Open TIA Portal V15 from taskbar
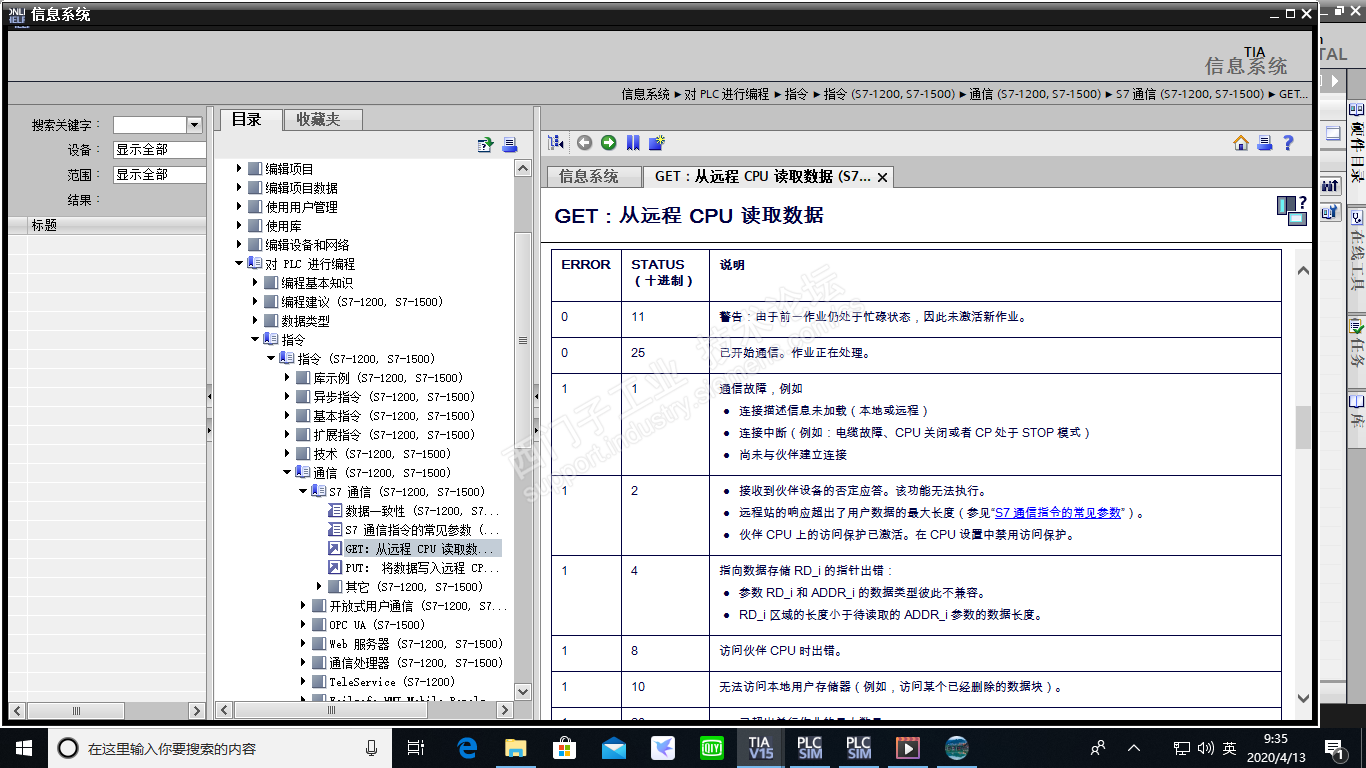 point(761,748)
